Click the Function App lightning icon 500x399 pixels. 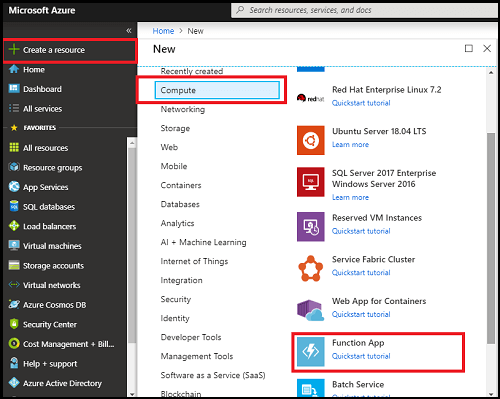[310, 351]
